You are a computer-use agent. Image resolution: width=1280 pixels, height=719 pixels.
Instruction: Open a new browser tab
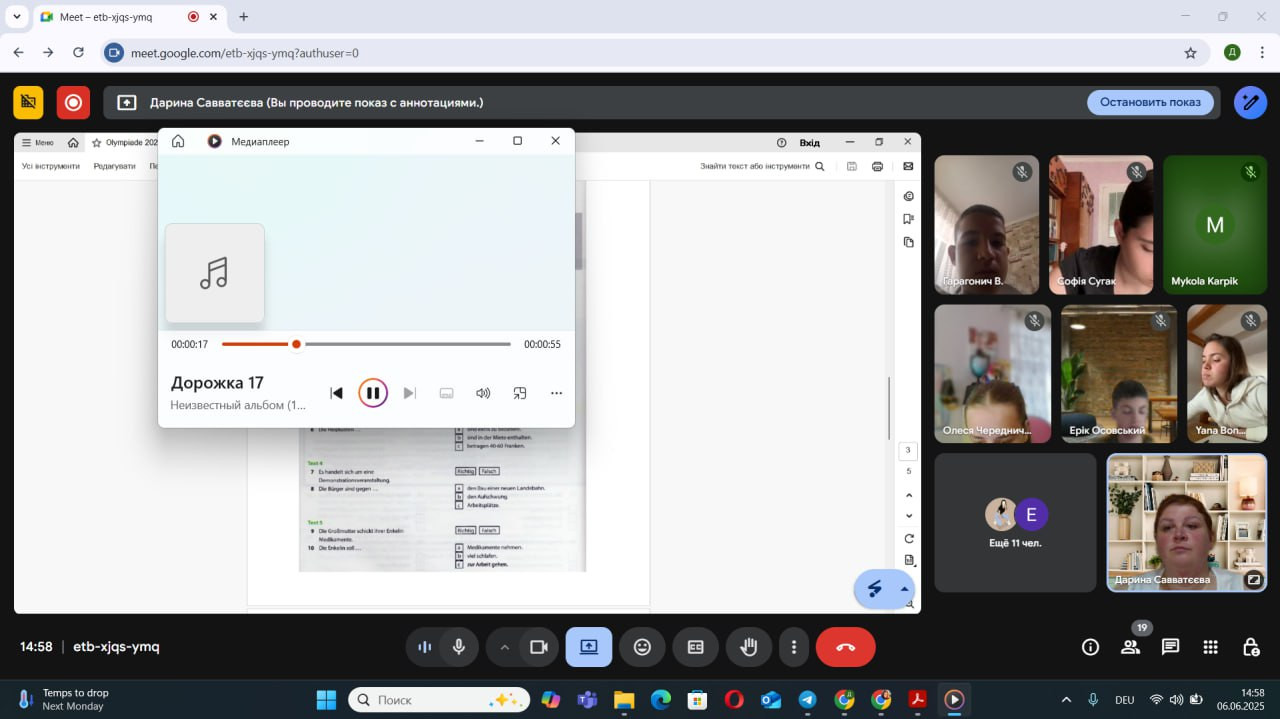[x=243, y=17]
